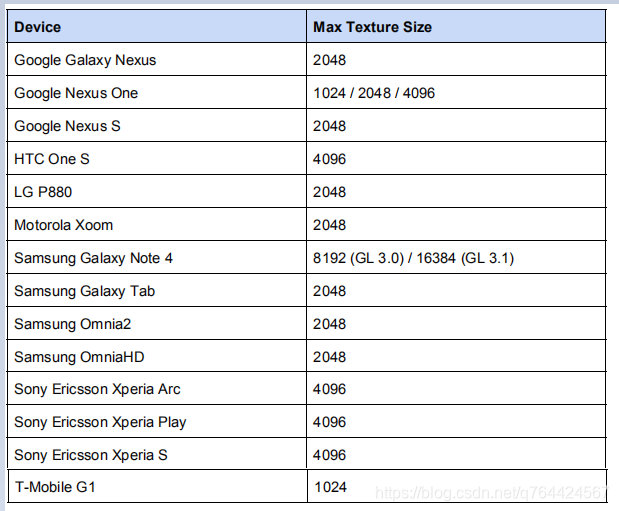The height and width of the screenshot is (511, 619).
Task: Select the Google Nexus S cell
Action: 68,126
